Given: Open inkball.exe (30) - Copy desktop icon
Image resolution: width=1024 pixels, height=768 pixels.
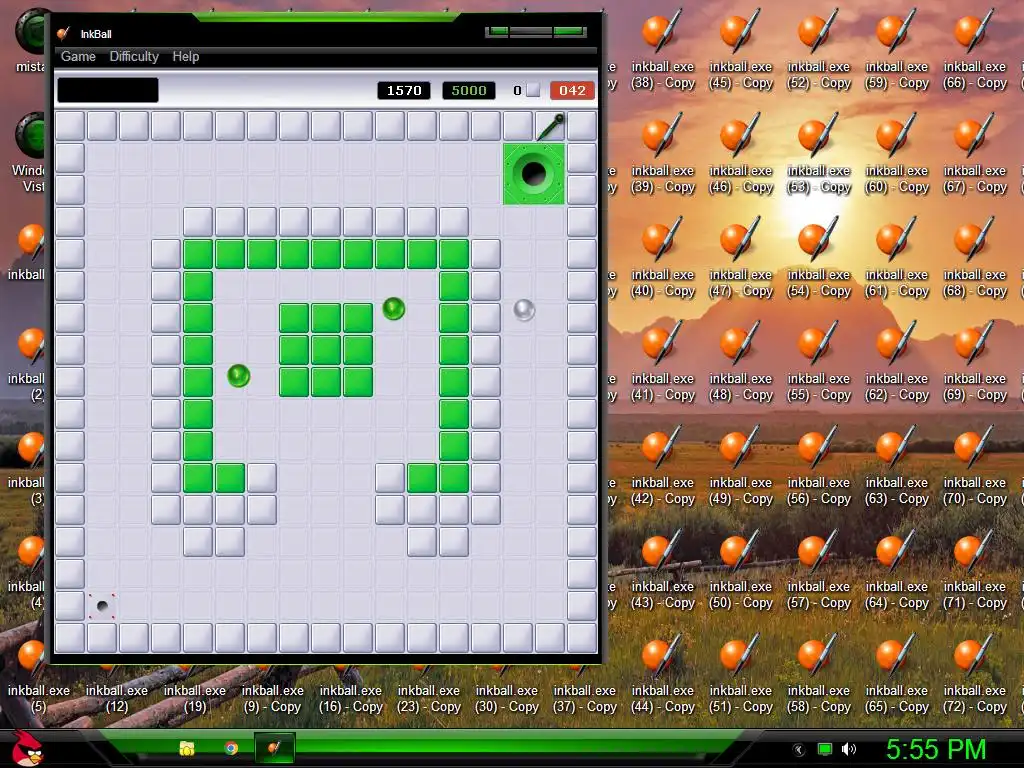Looking at the screenshot, I should click(x=507, y=692).
